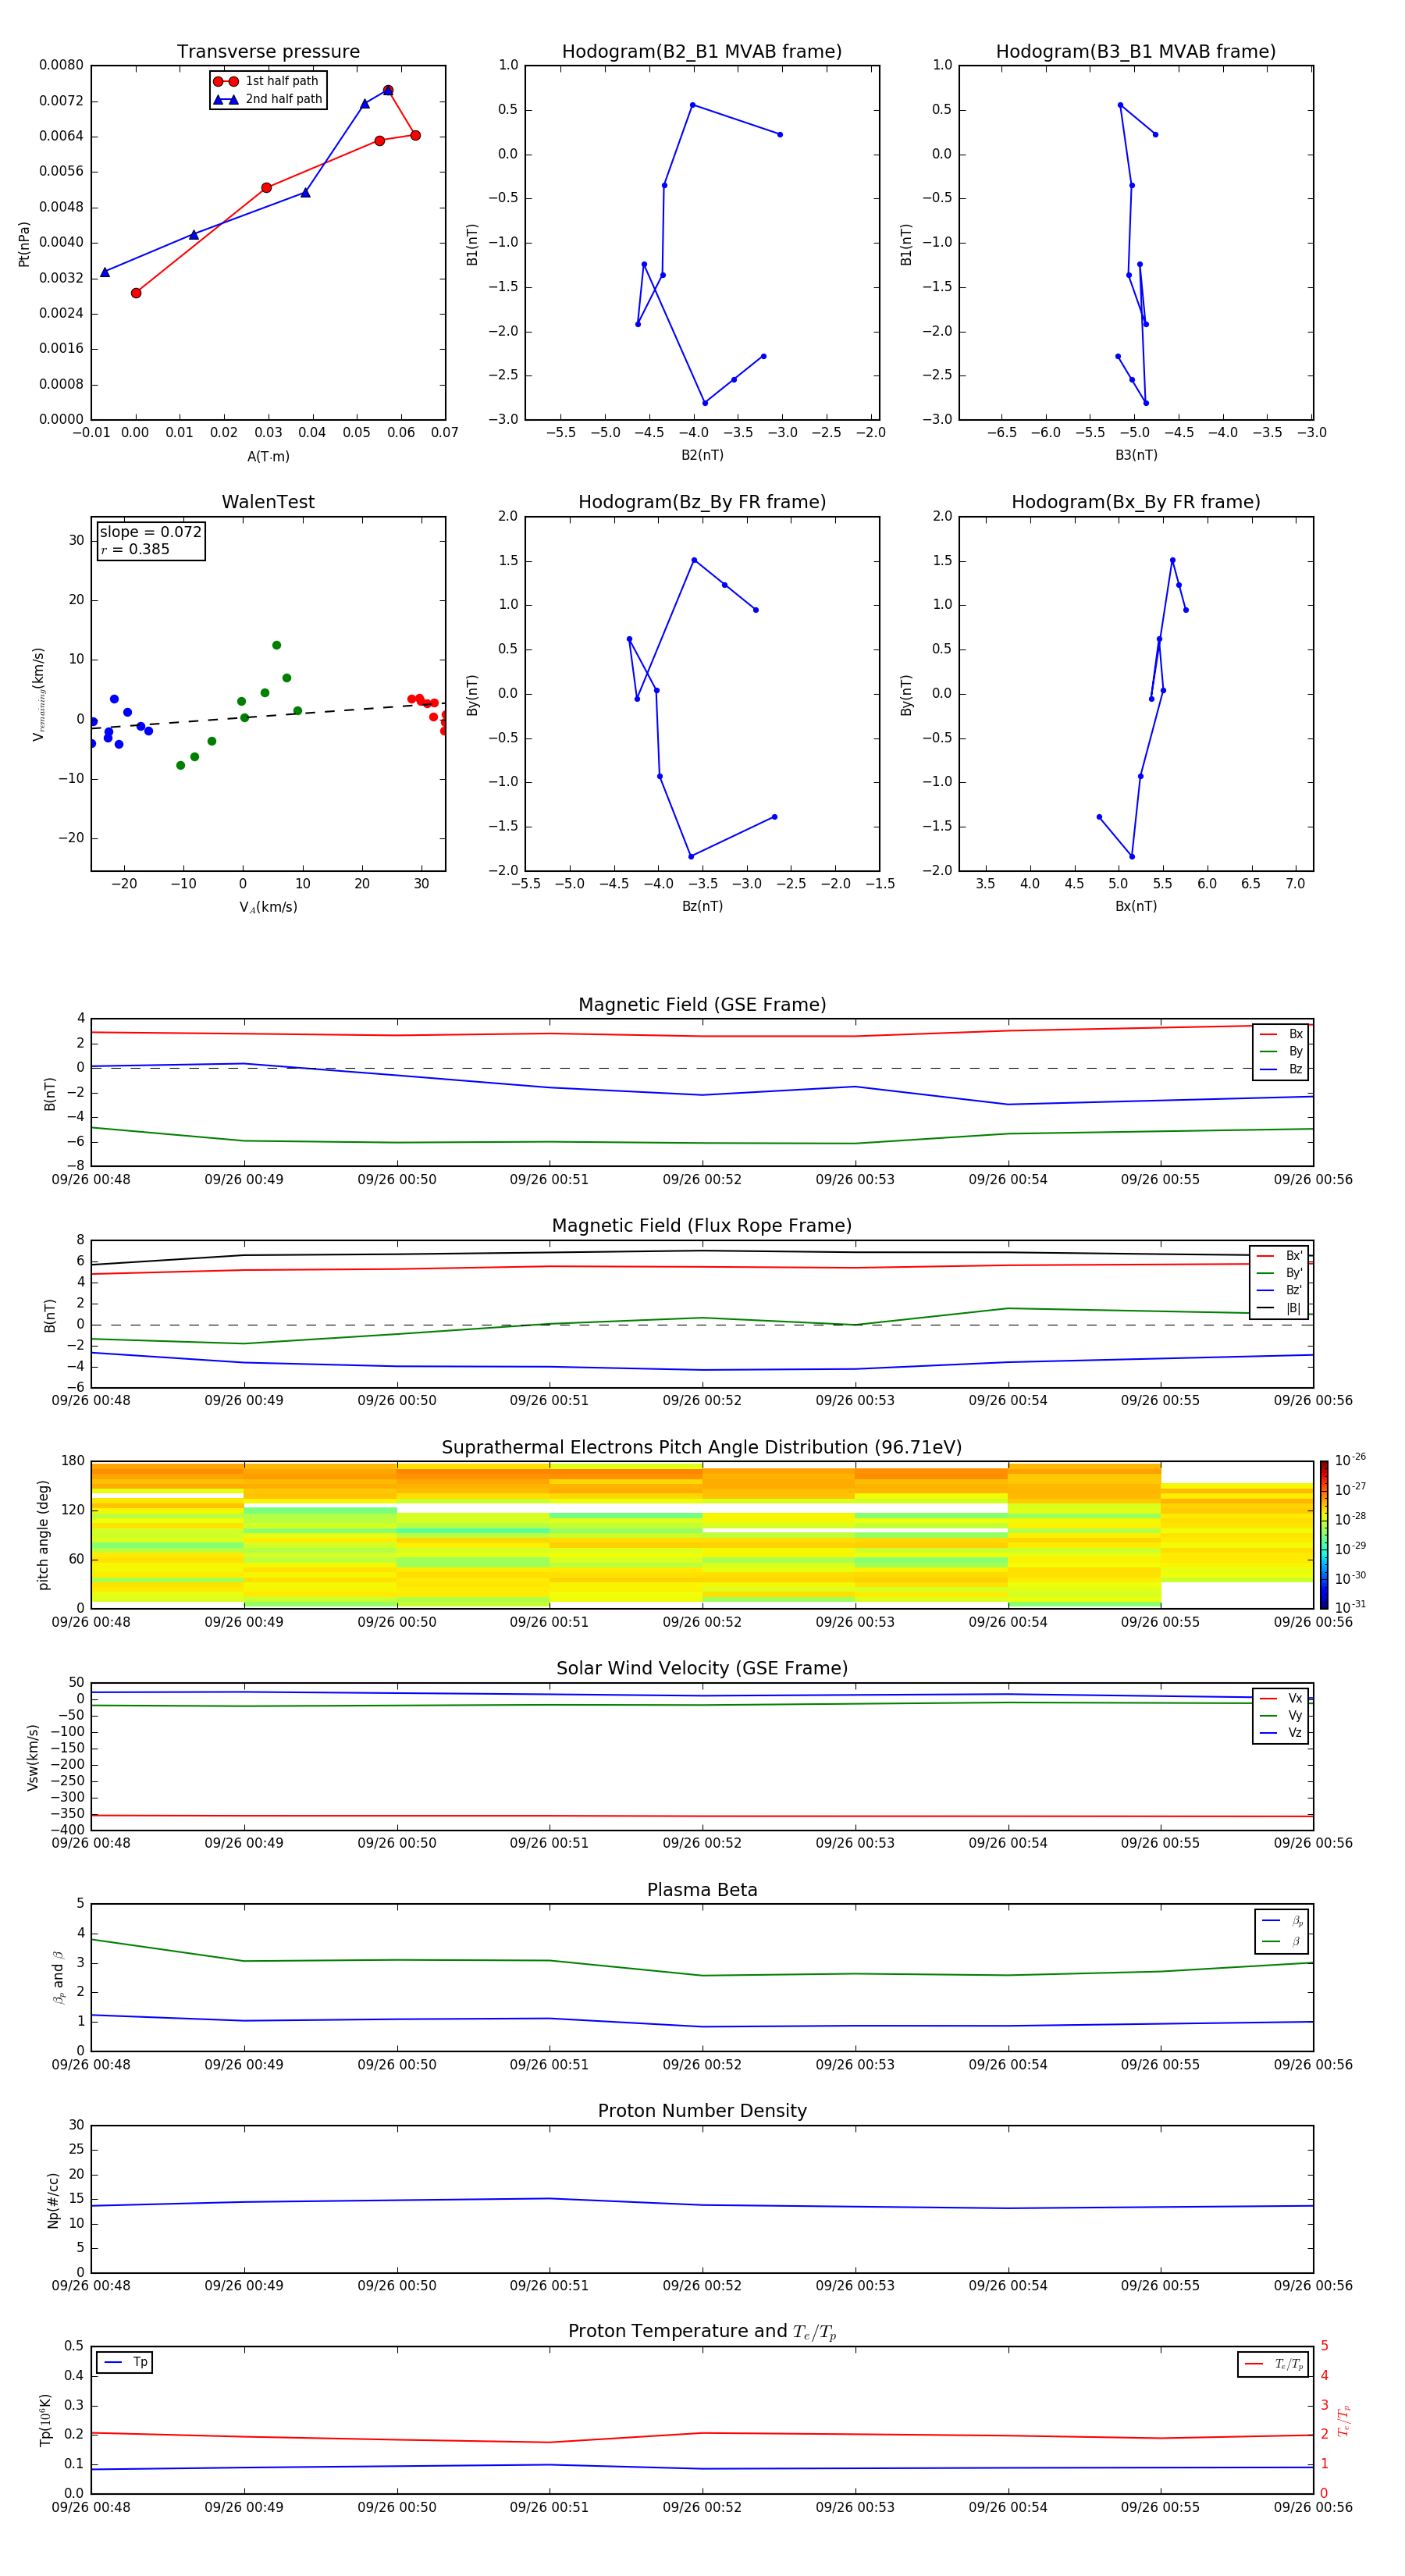This screenshot has width=1405, height=2576.
Task: Click the "V_A(km/s)" WalenTest x-axis label
Action: point(268,907)
